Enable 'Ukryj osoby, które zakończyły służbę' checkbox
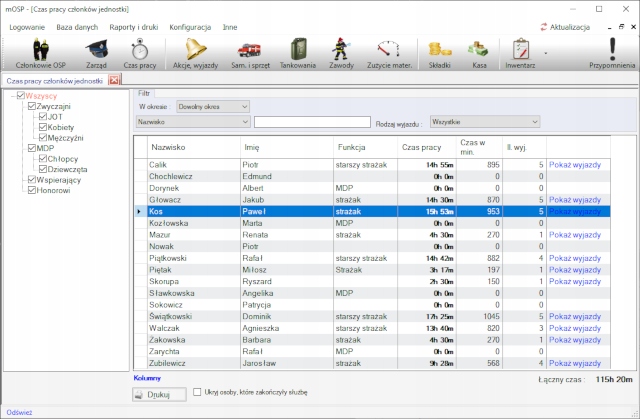640x419 pixels. point(198,393)
